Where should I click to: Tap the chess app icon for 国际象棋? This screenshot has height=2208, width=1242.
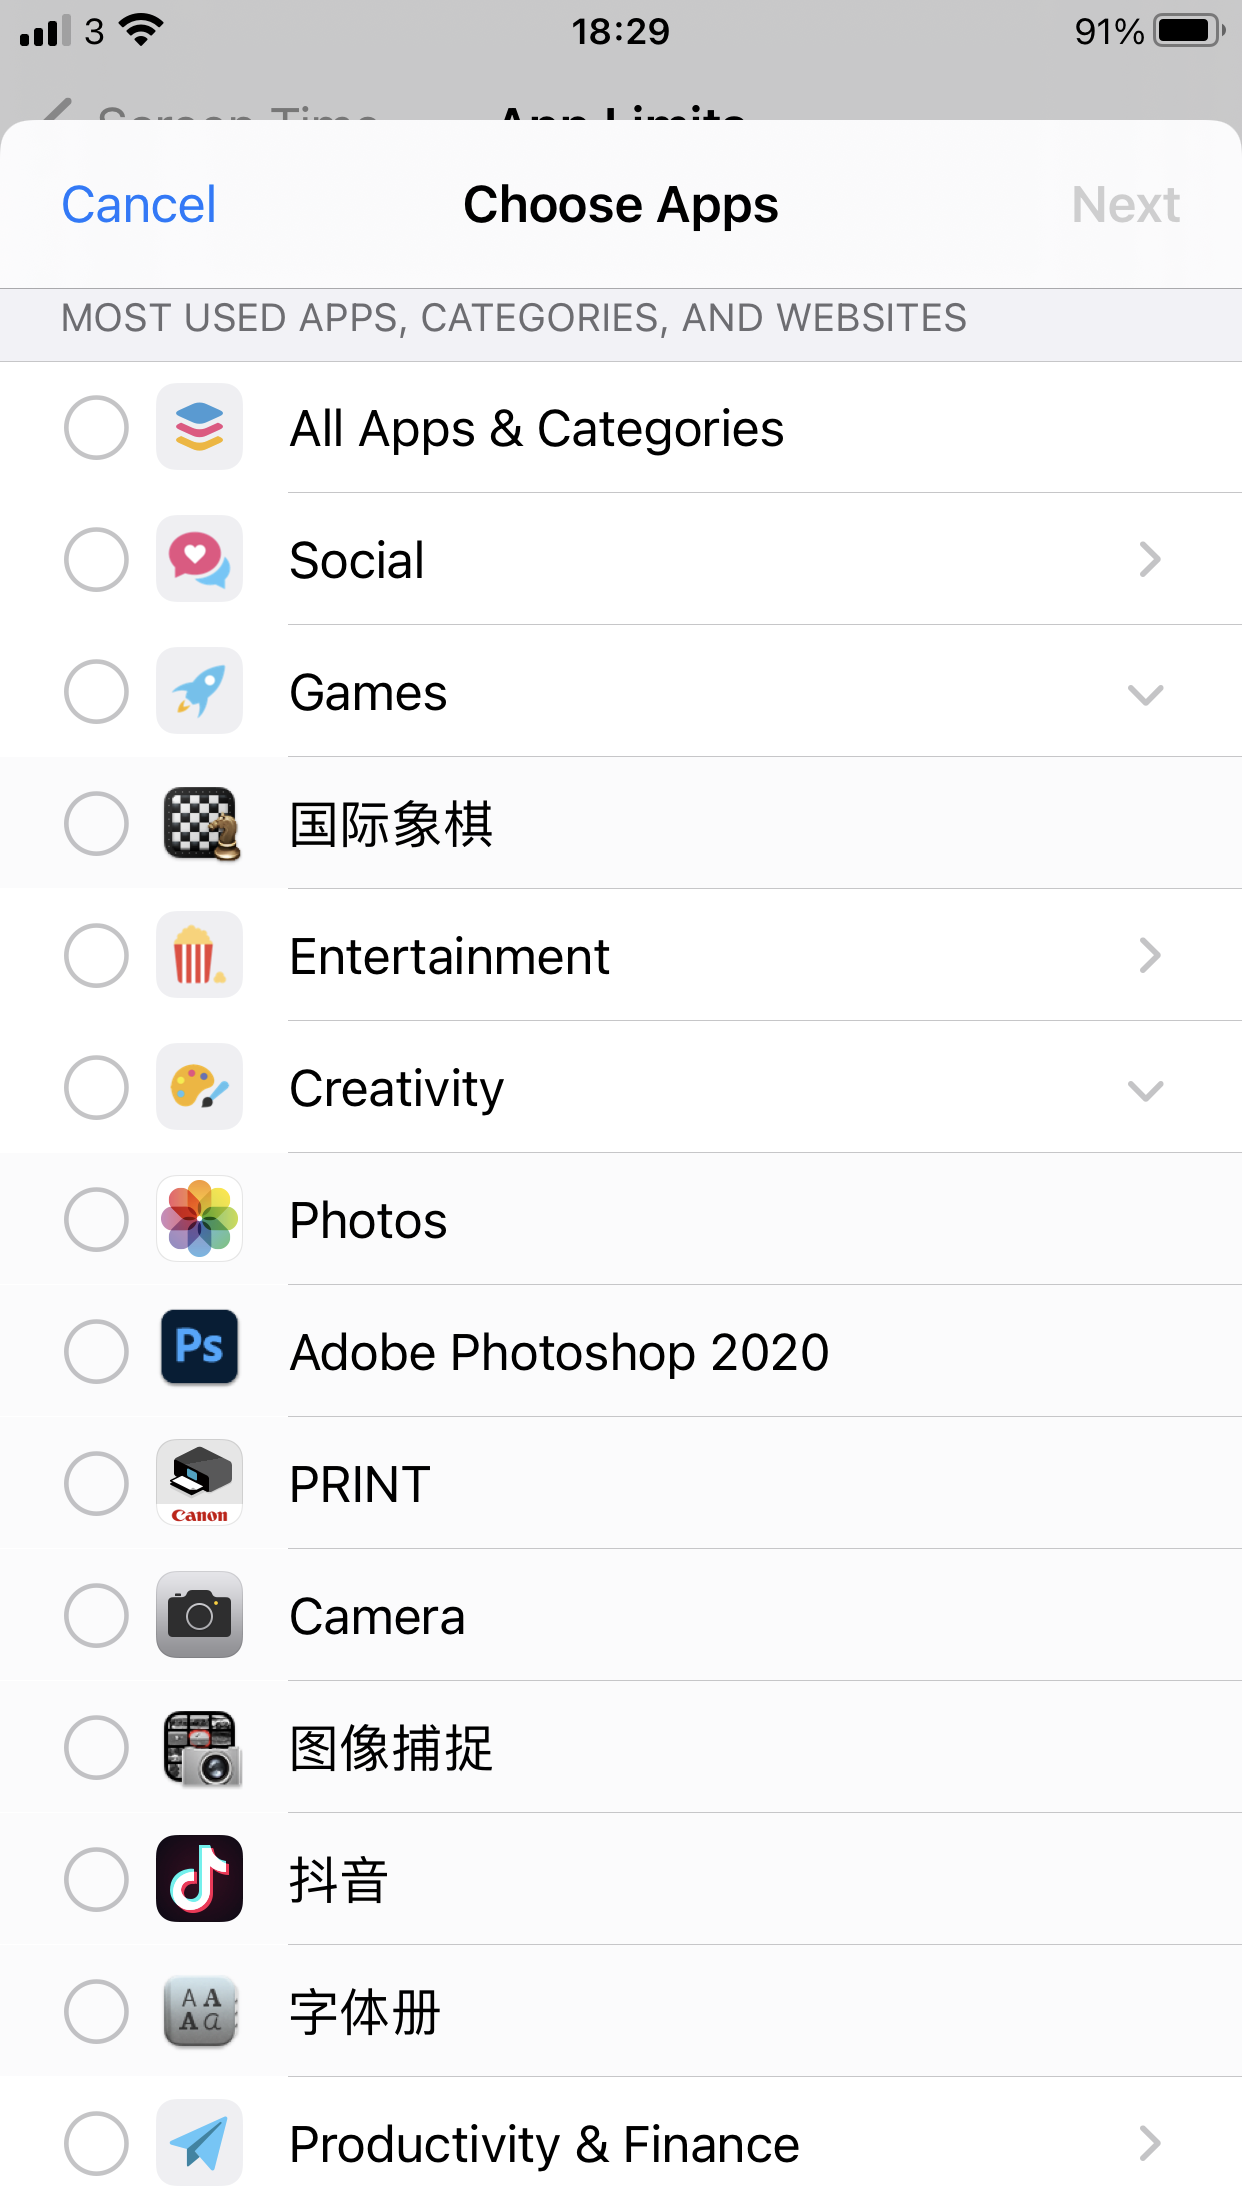tap(199, 823)
